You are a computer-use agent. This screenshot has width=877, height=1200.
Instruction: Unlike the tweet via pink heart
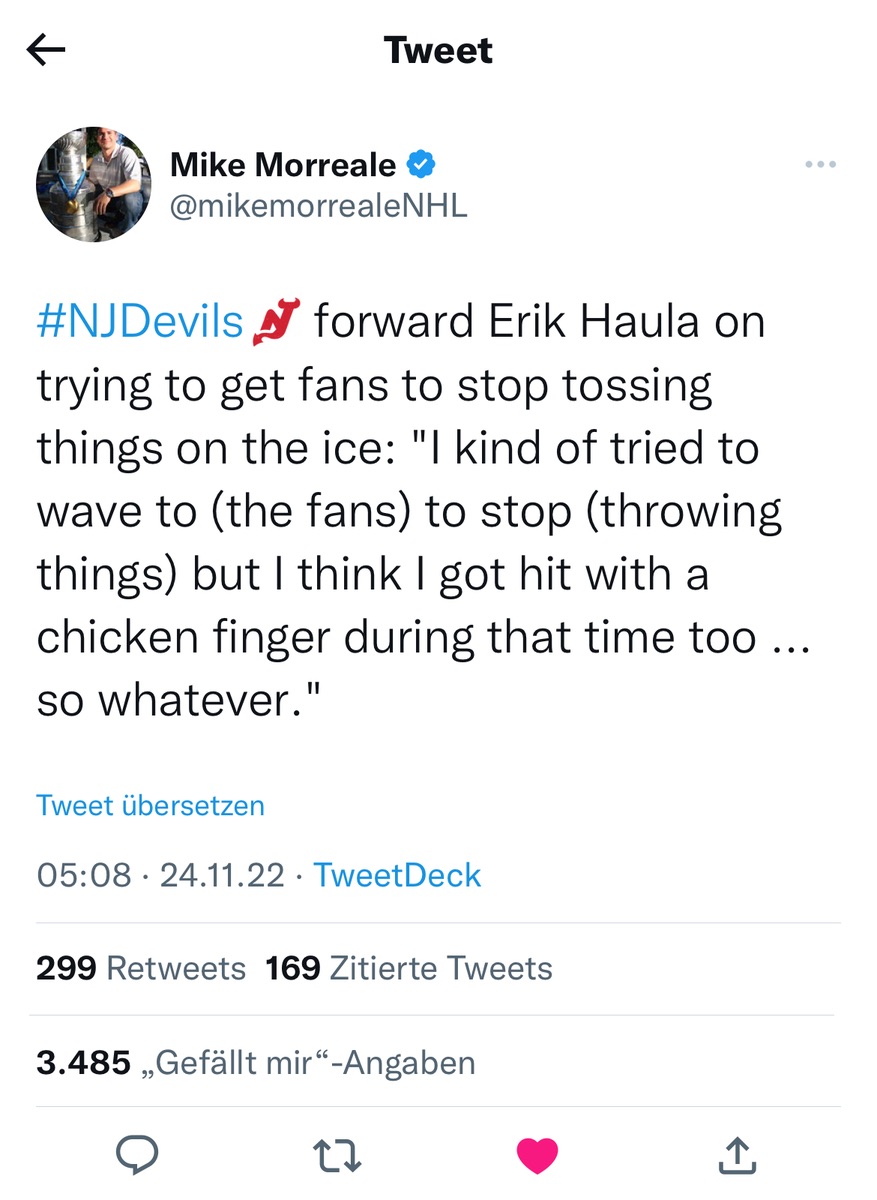[537, 1156]
